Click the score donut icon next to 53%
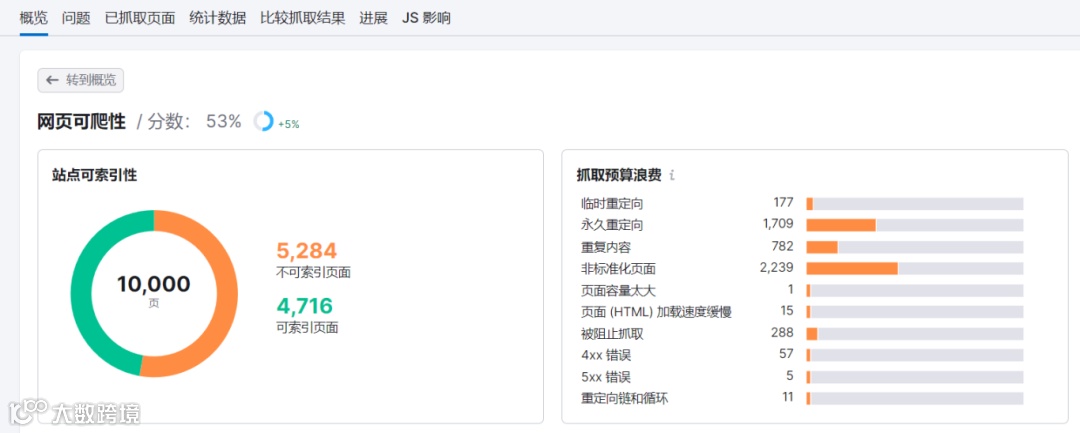Screen dimensions: 1080x433 [x=263, y=122]
